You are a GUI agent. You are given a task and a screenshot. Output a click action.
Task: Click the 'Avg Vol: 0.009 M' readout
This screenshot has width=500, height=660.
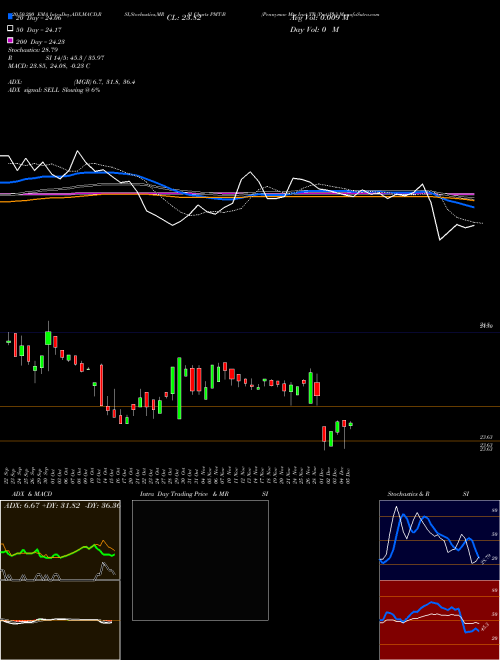[x=319, y=18]
